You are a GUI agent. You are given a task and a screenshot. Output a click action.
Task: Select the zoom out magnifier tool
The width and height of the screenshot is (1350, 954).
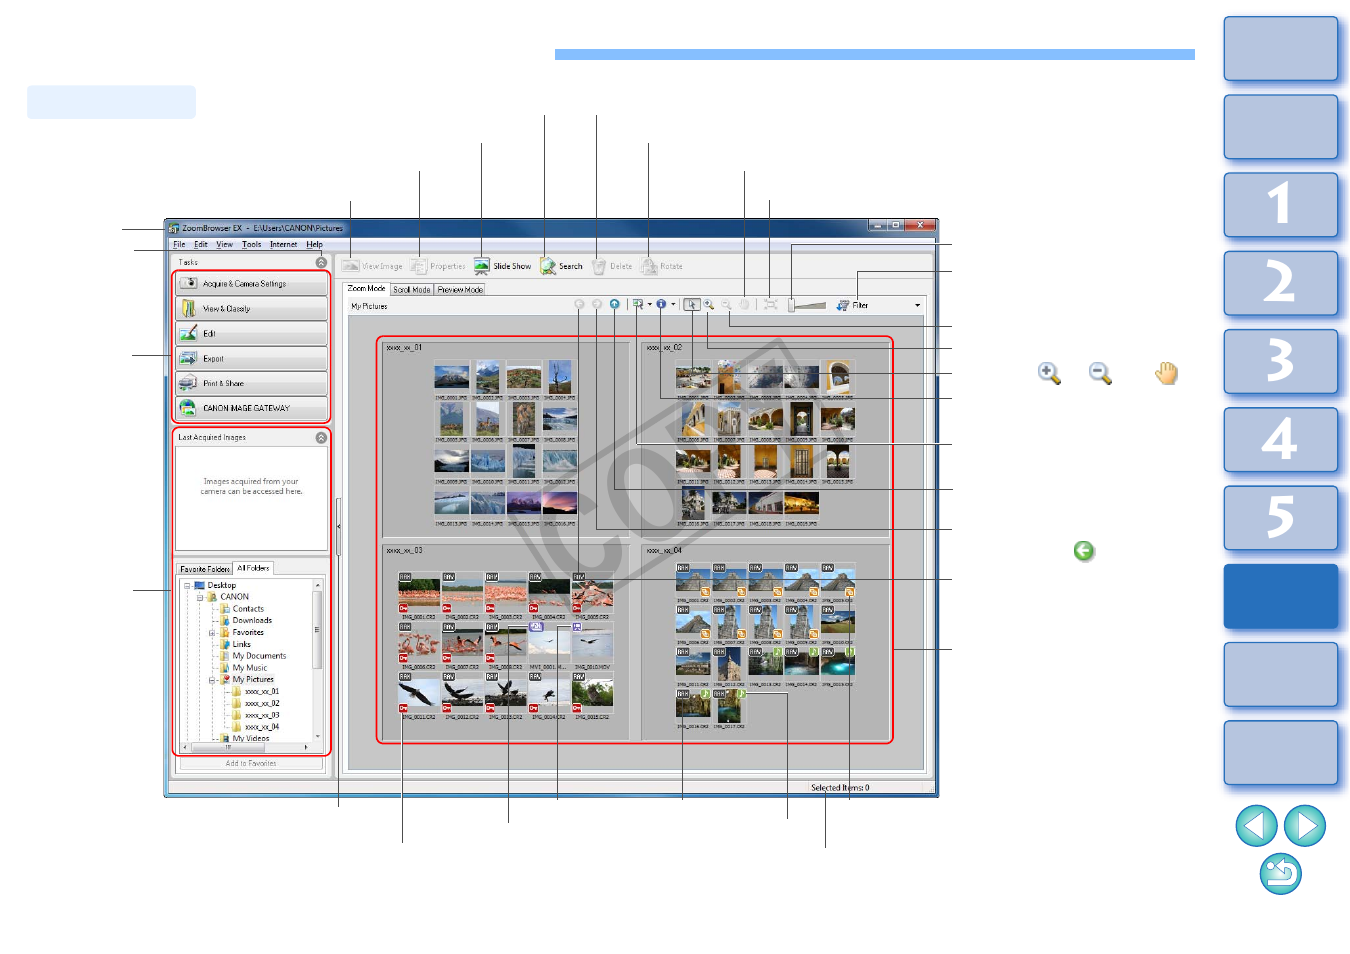pos(727,304)
